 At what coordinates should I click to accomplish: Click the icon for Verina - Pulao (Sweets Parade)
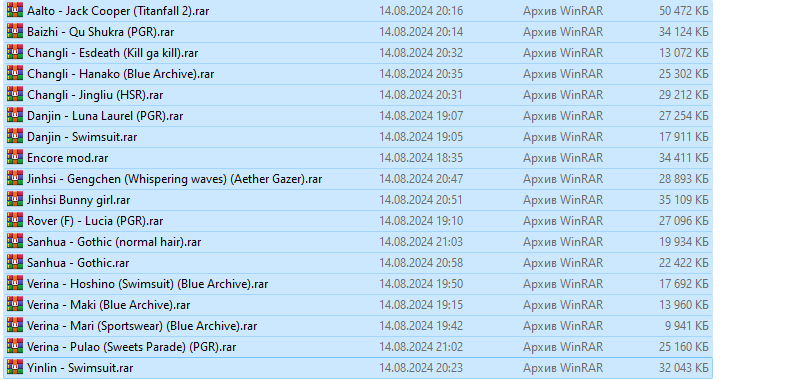point(15,346)
